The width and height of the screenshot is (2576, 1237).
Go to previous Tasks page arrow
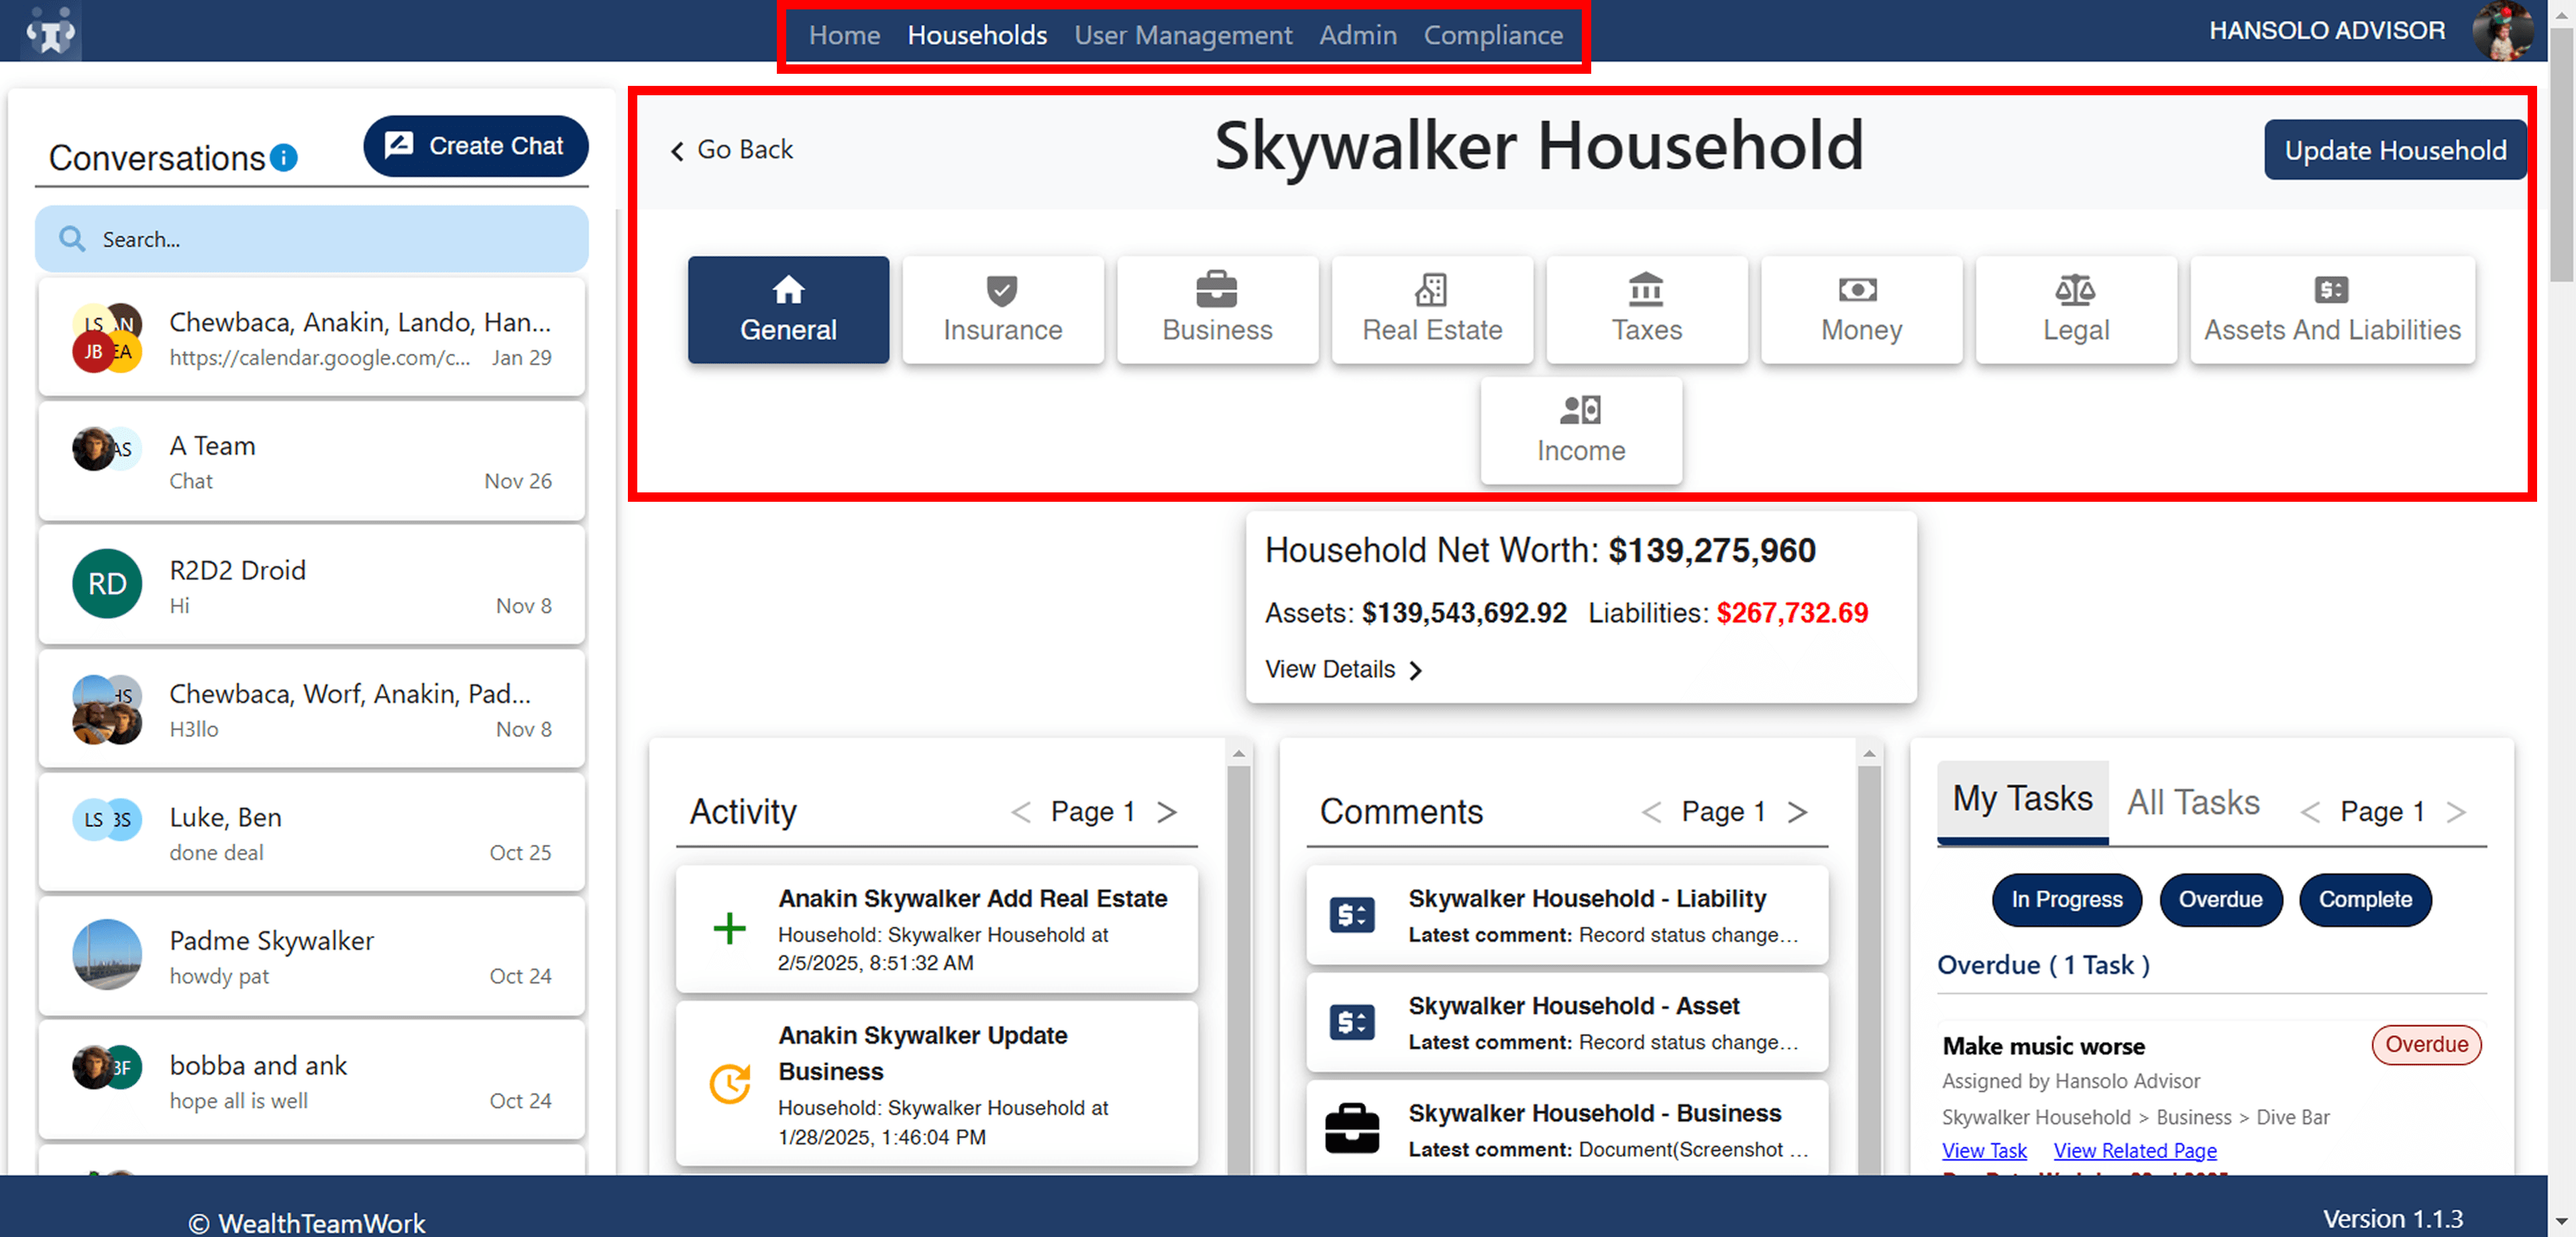point(2309,812)
